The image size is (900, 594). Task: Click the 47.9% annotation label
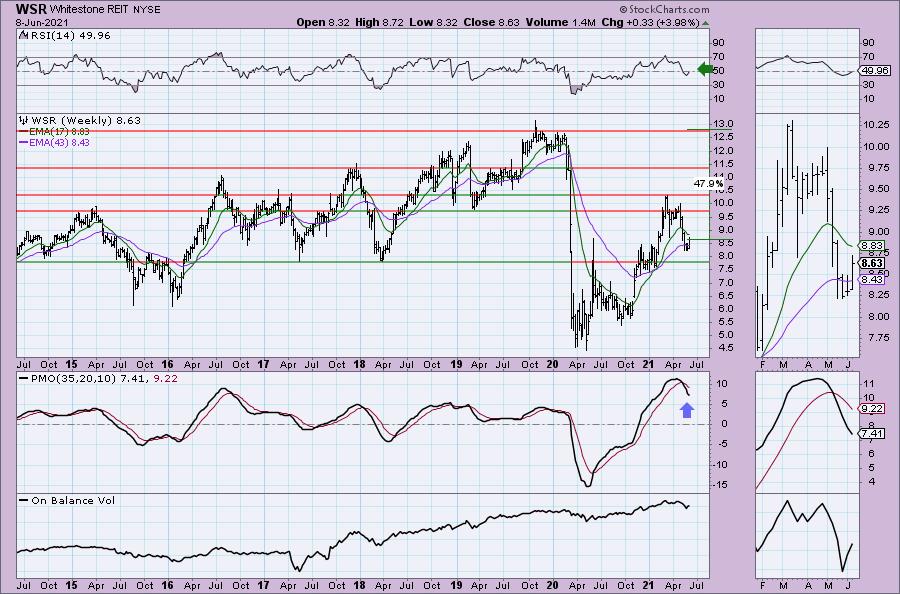708,184
